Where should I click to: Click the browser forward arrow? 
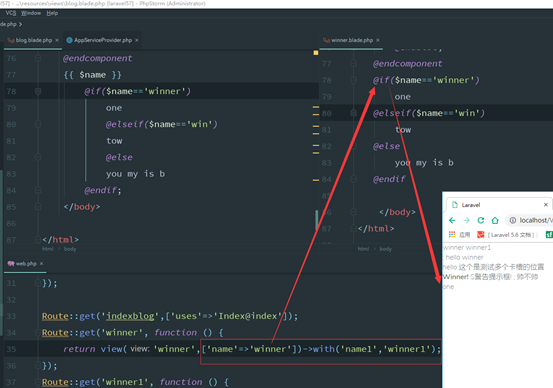point(466,220)
